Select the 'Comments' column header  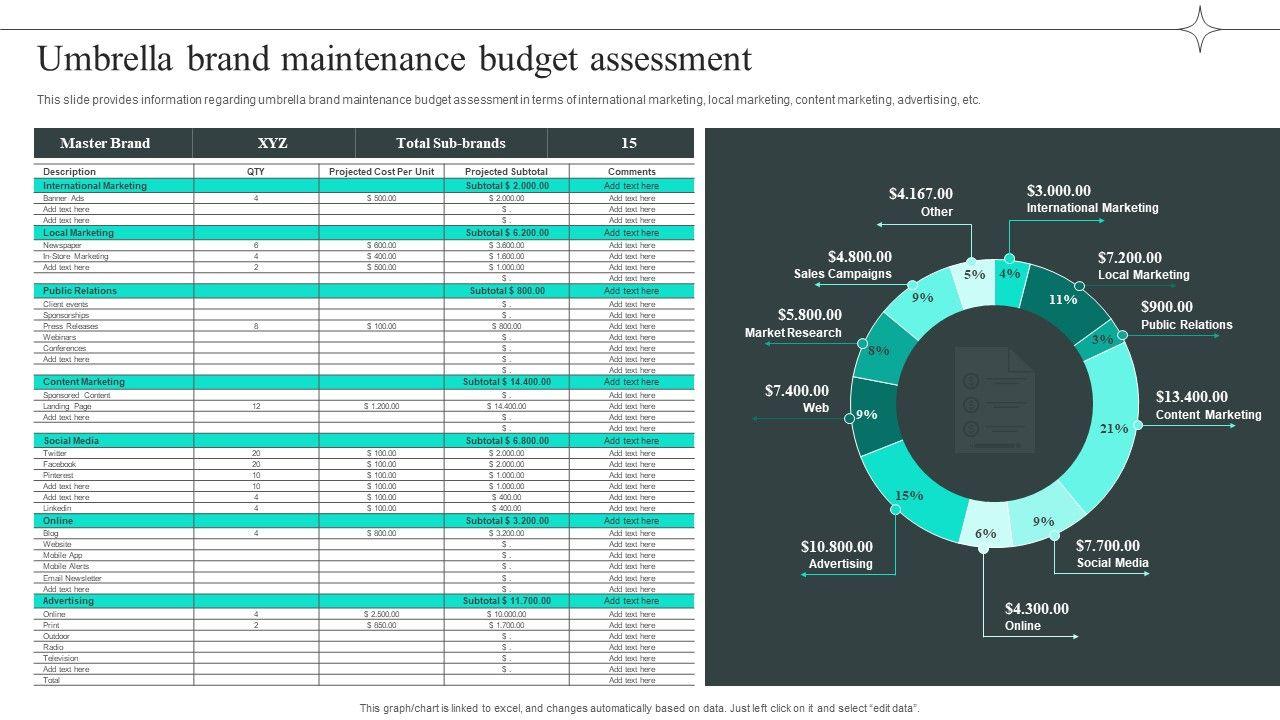(x=632, y=172)
